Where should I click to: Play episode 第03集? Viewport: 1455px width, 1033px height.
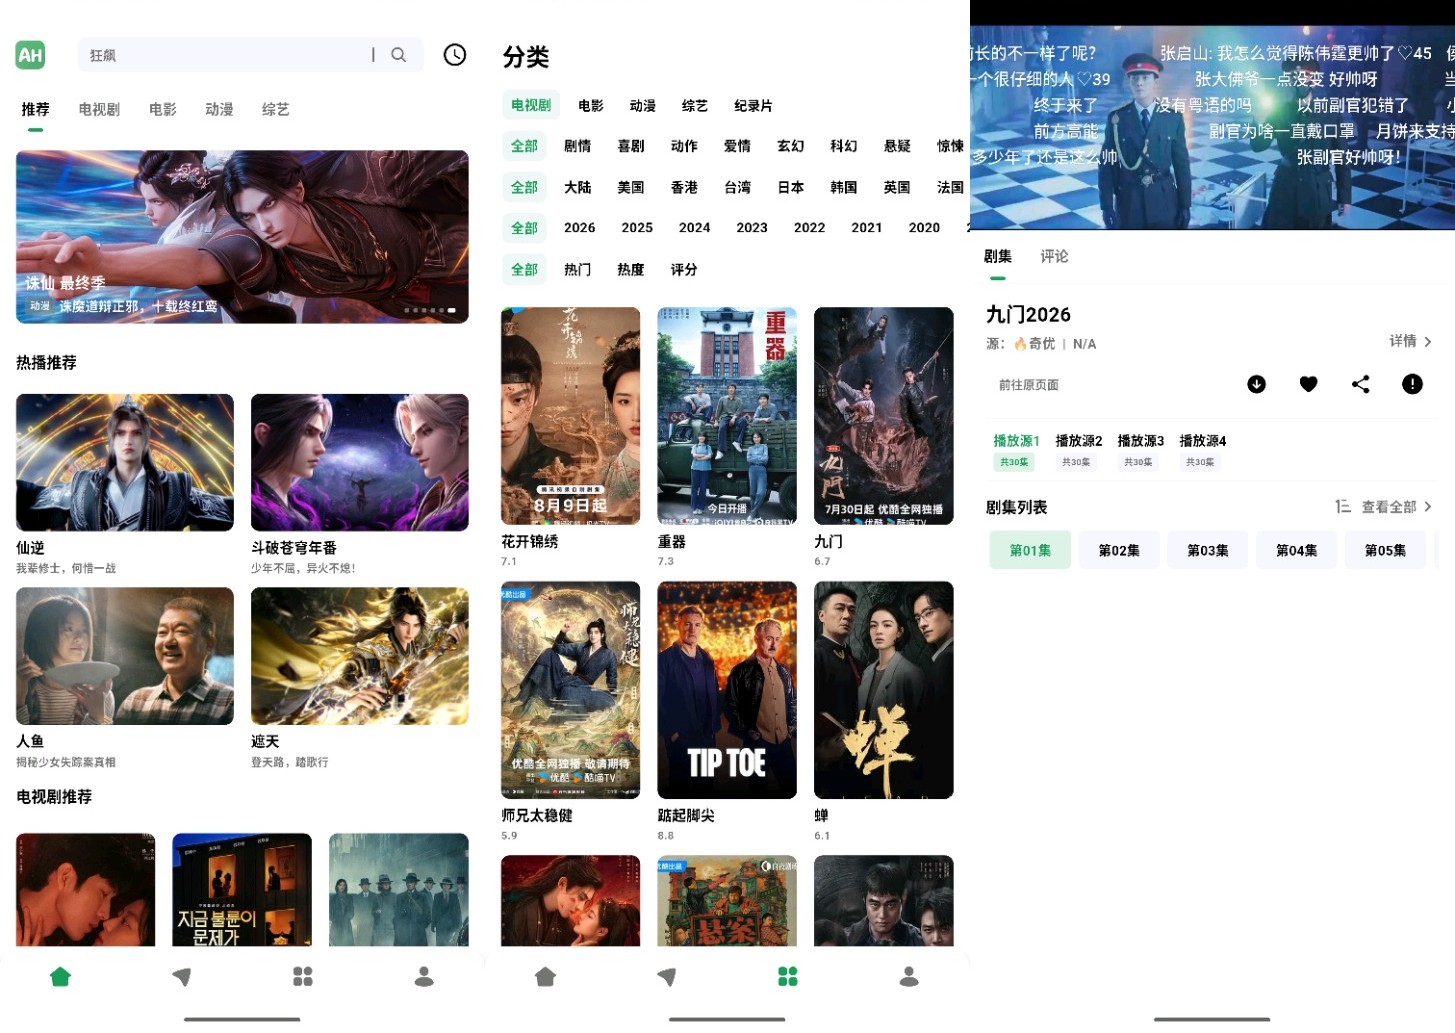tap(1208, 550)
